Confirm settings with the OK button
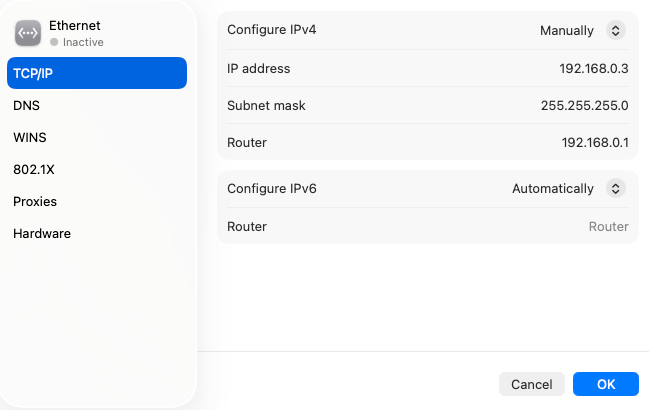 606,384
